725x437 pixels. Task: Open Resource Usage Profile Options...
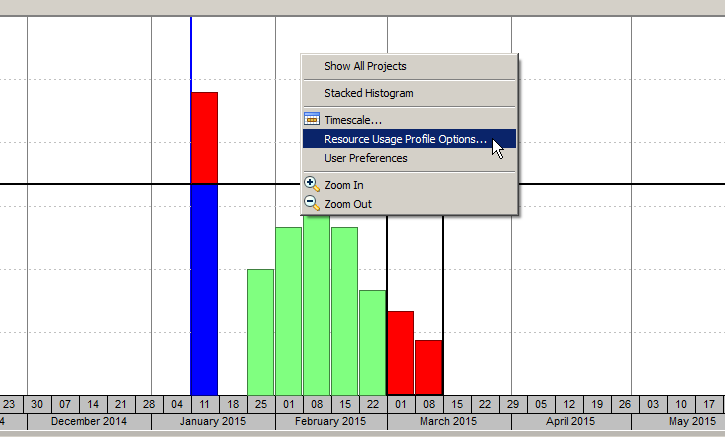click(405, 139)
